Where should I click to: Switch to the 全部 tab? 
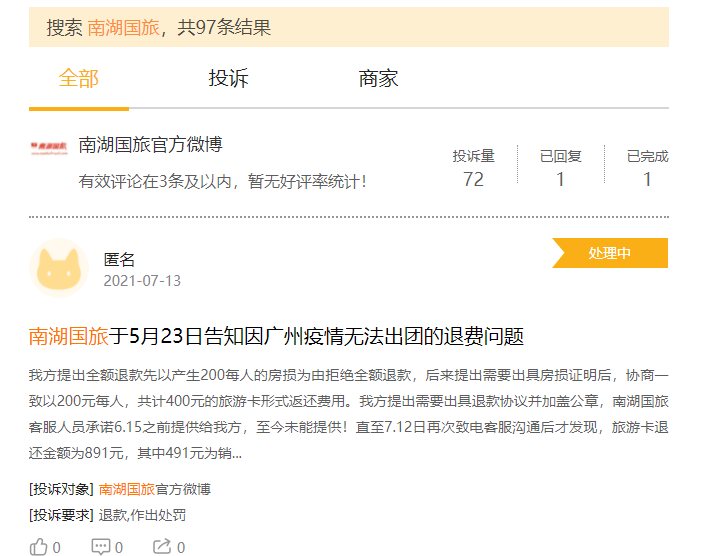pyautogui.click(x=79, y=79)
